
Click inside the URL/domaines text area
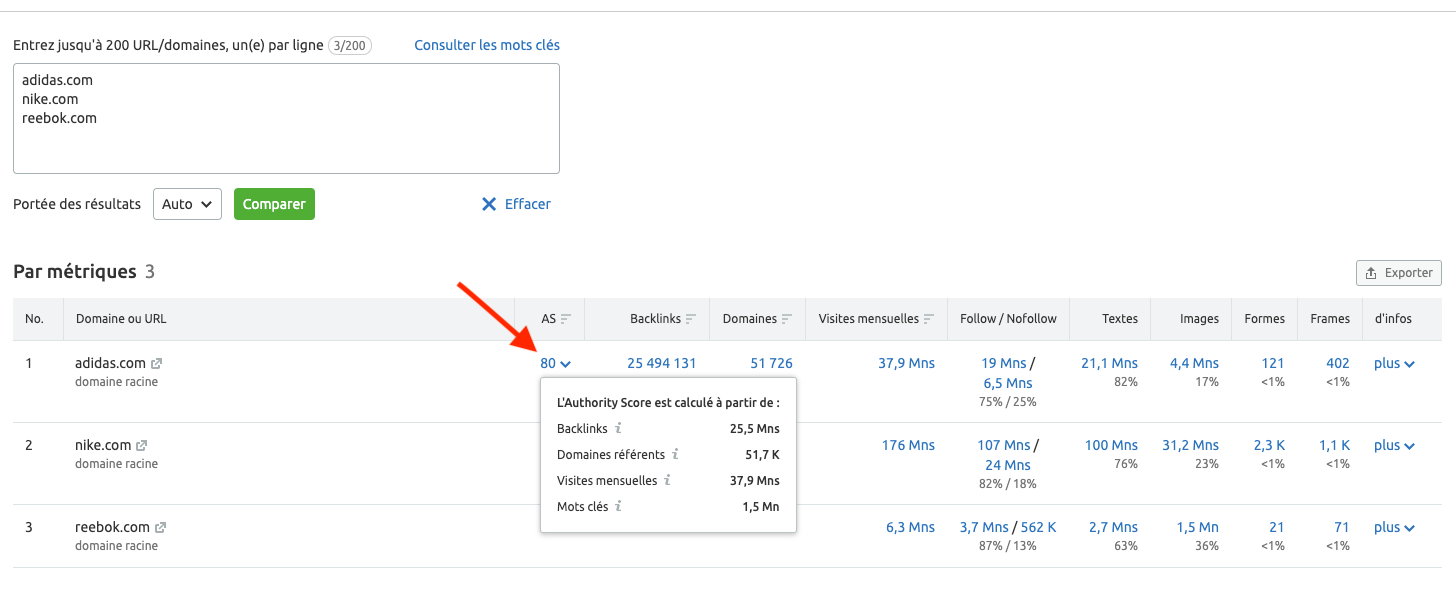[286, 119]
